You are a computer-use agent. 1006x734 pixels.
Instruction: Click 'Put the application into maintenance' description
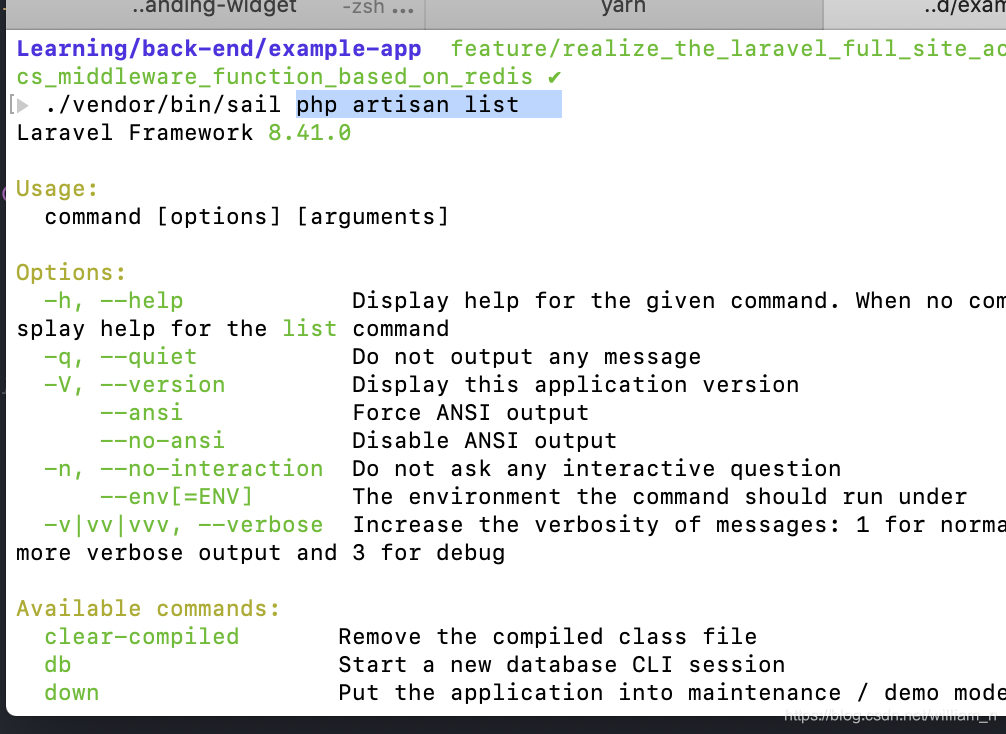(589, 693)
